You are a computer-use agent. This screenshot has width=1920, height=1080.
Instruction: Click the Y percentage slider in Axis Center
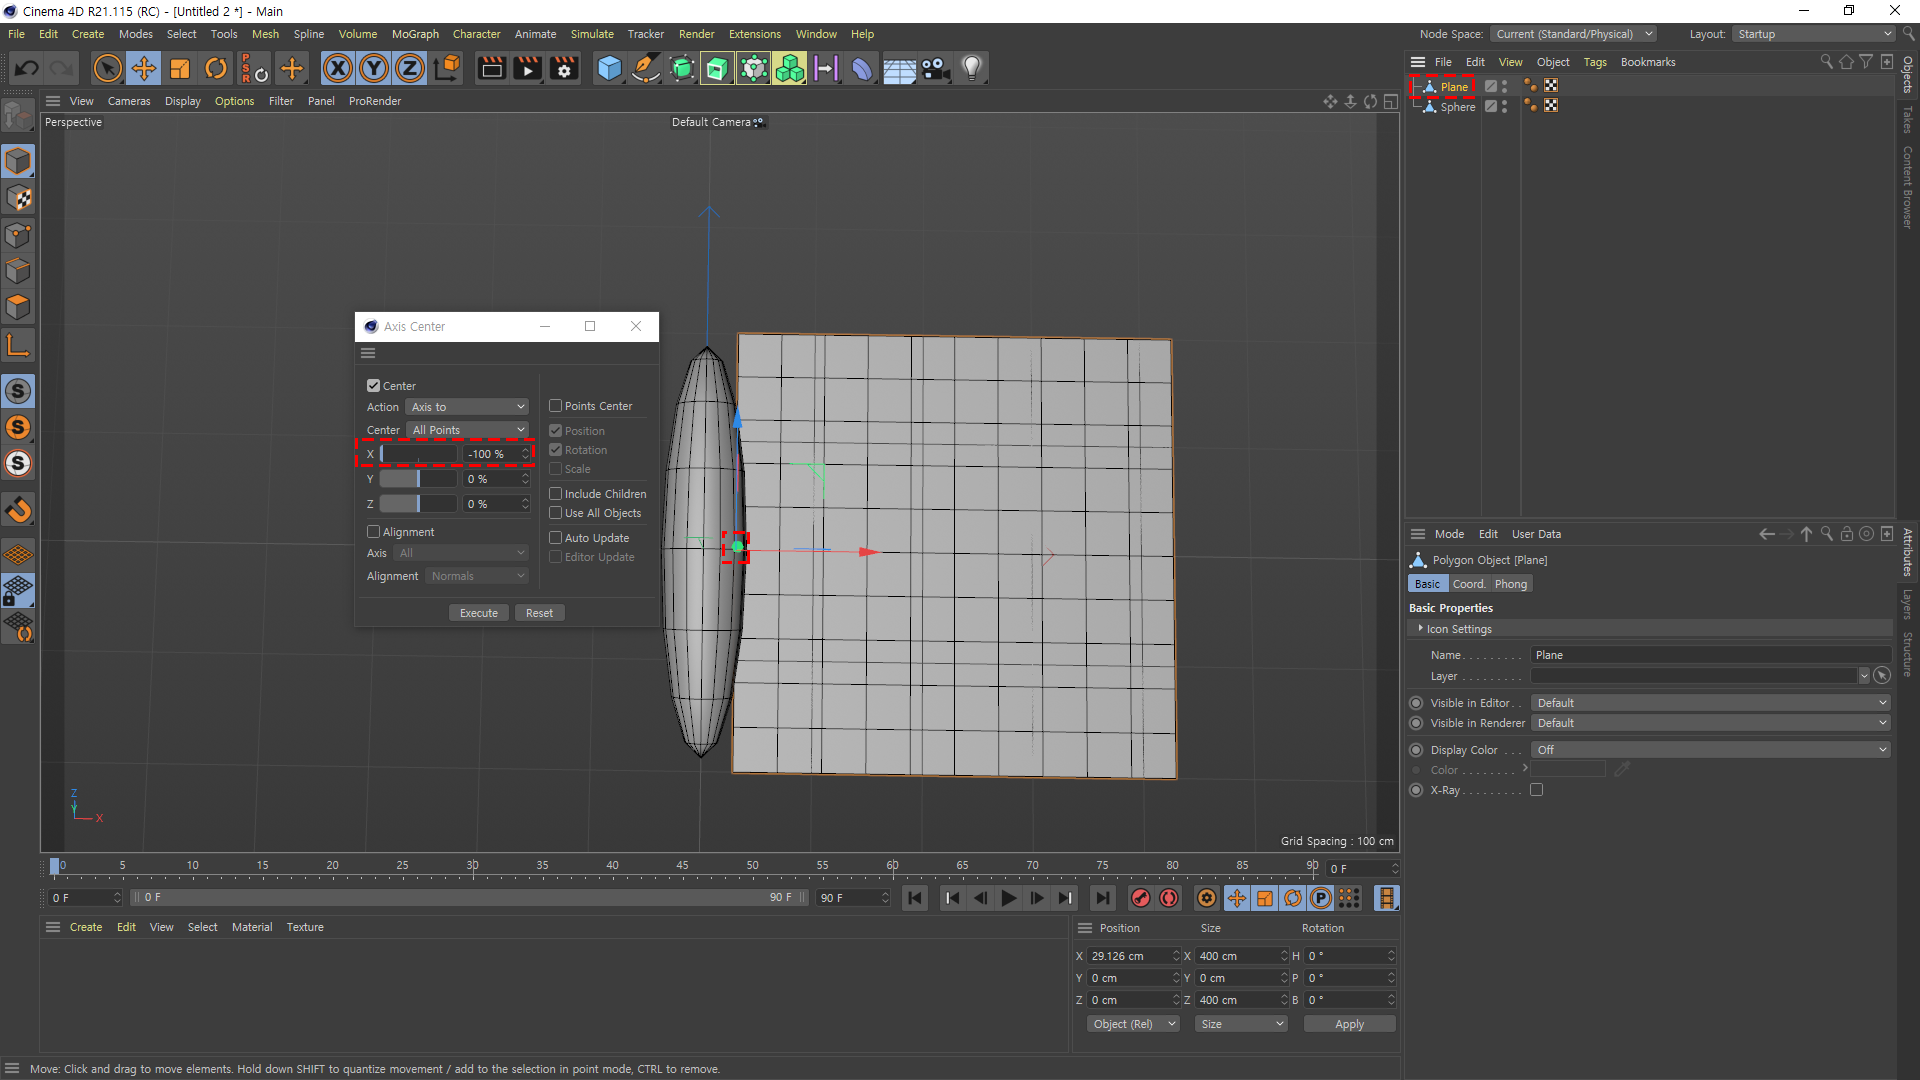[418, 479]
